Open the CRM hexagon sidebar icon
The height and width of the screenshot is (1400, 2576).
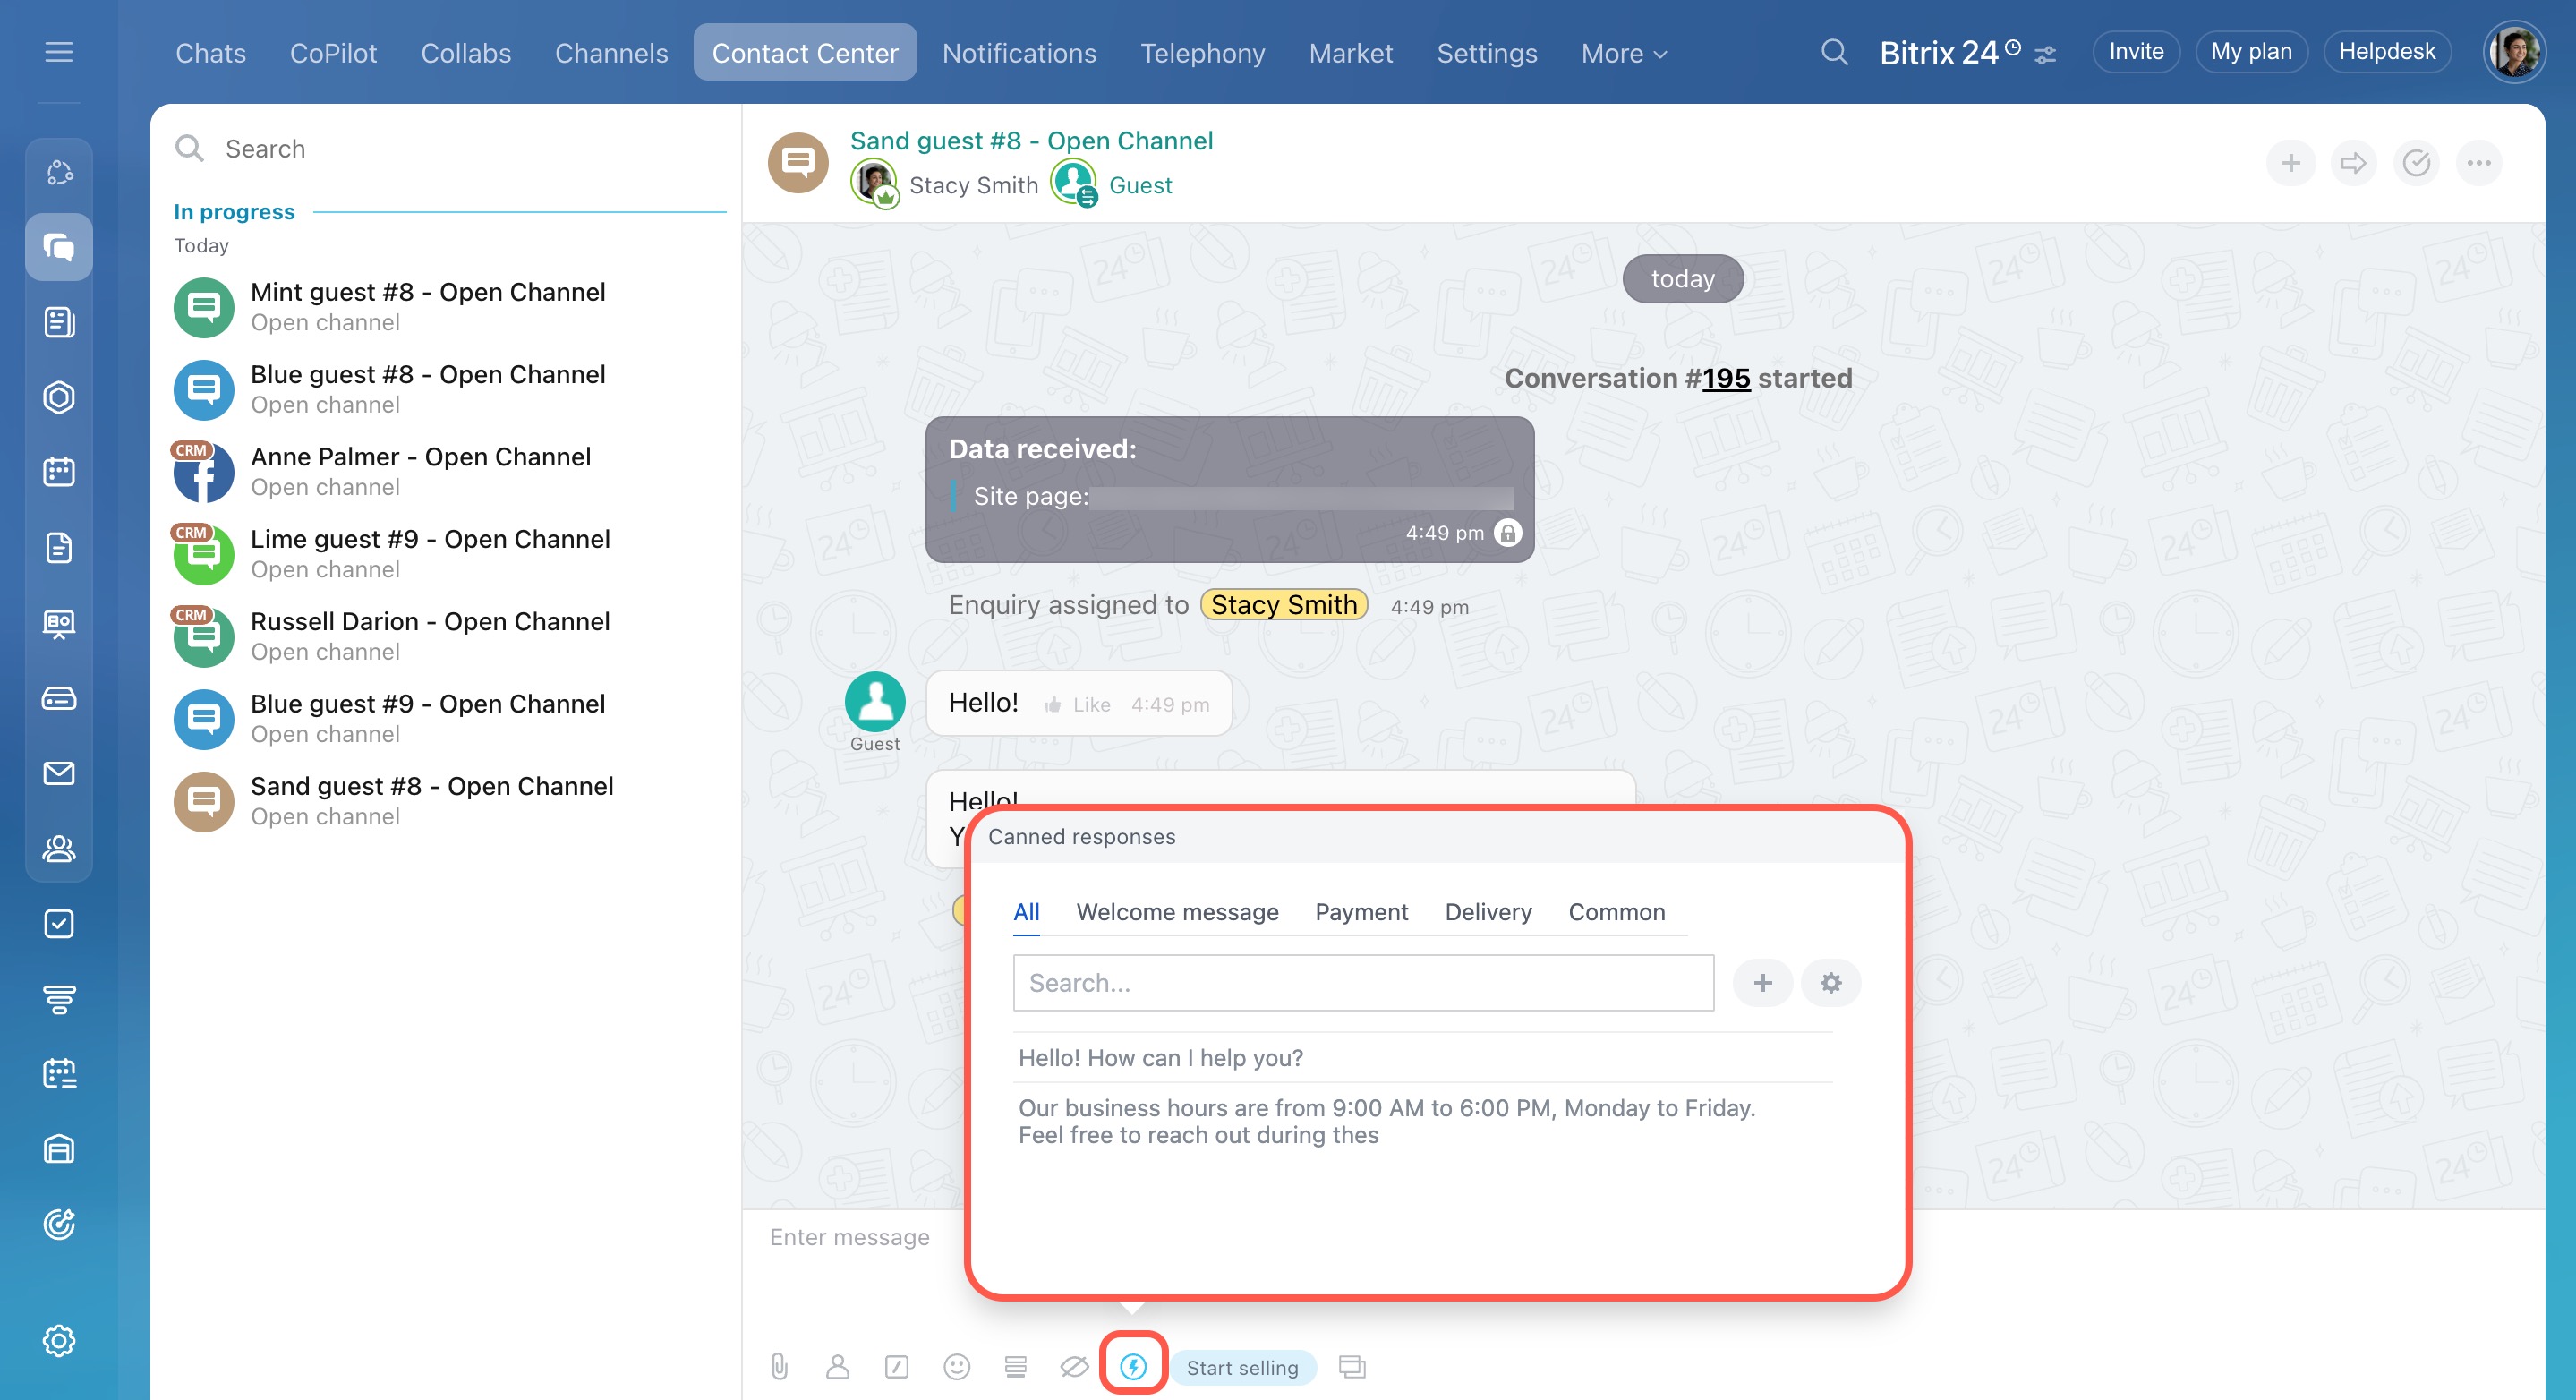(x=59, y=397)
